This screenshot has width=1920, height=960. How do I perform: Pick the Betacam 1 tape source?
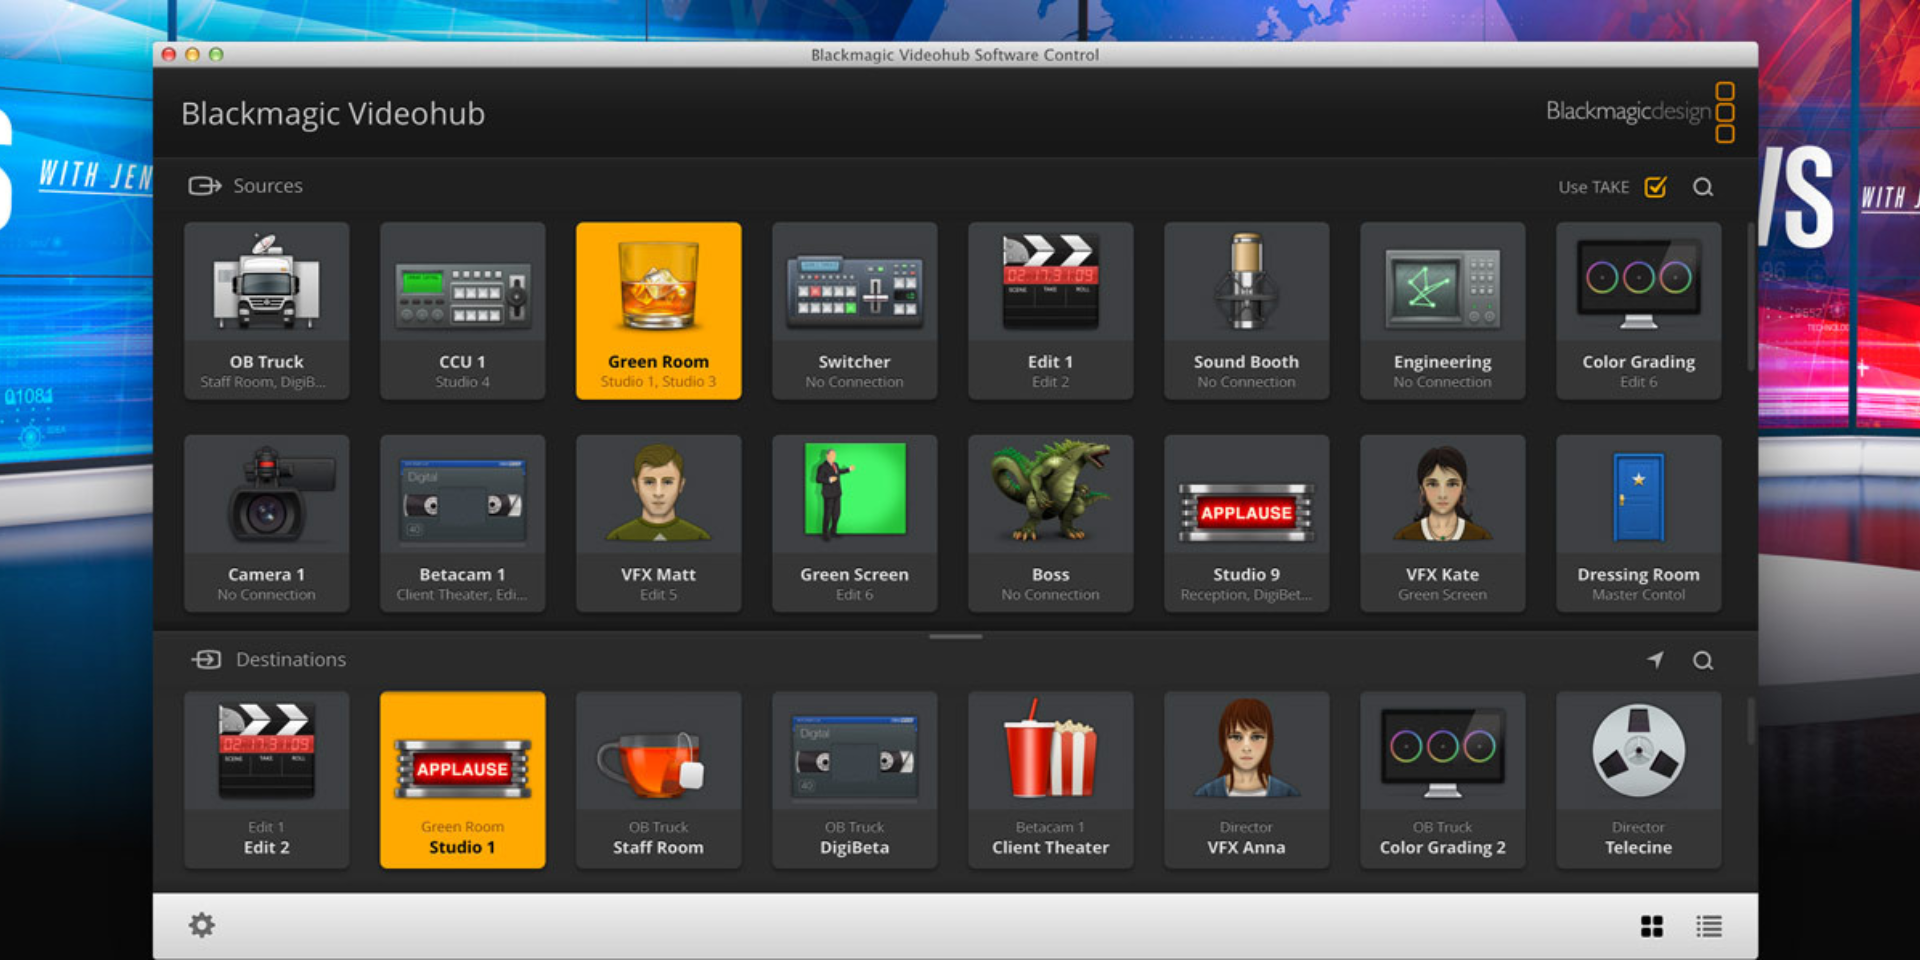coord(462,523)
